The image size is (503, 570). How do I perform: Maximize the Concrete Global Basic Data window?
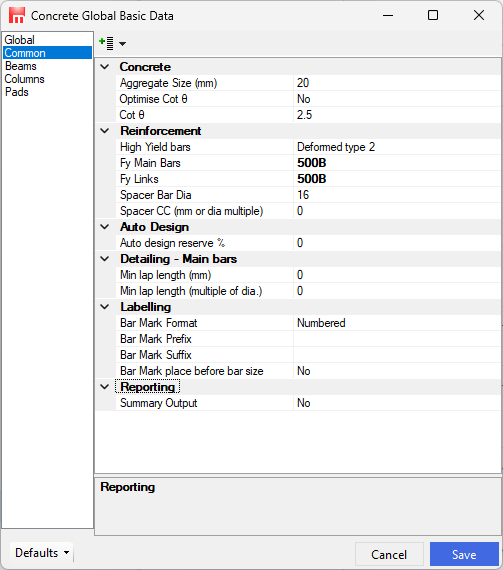[x=433, y=15]
